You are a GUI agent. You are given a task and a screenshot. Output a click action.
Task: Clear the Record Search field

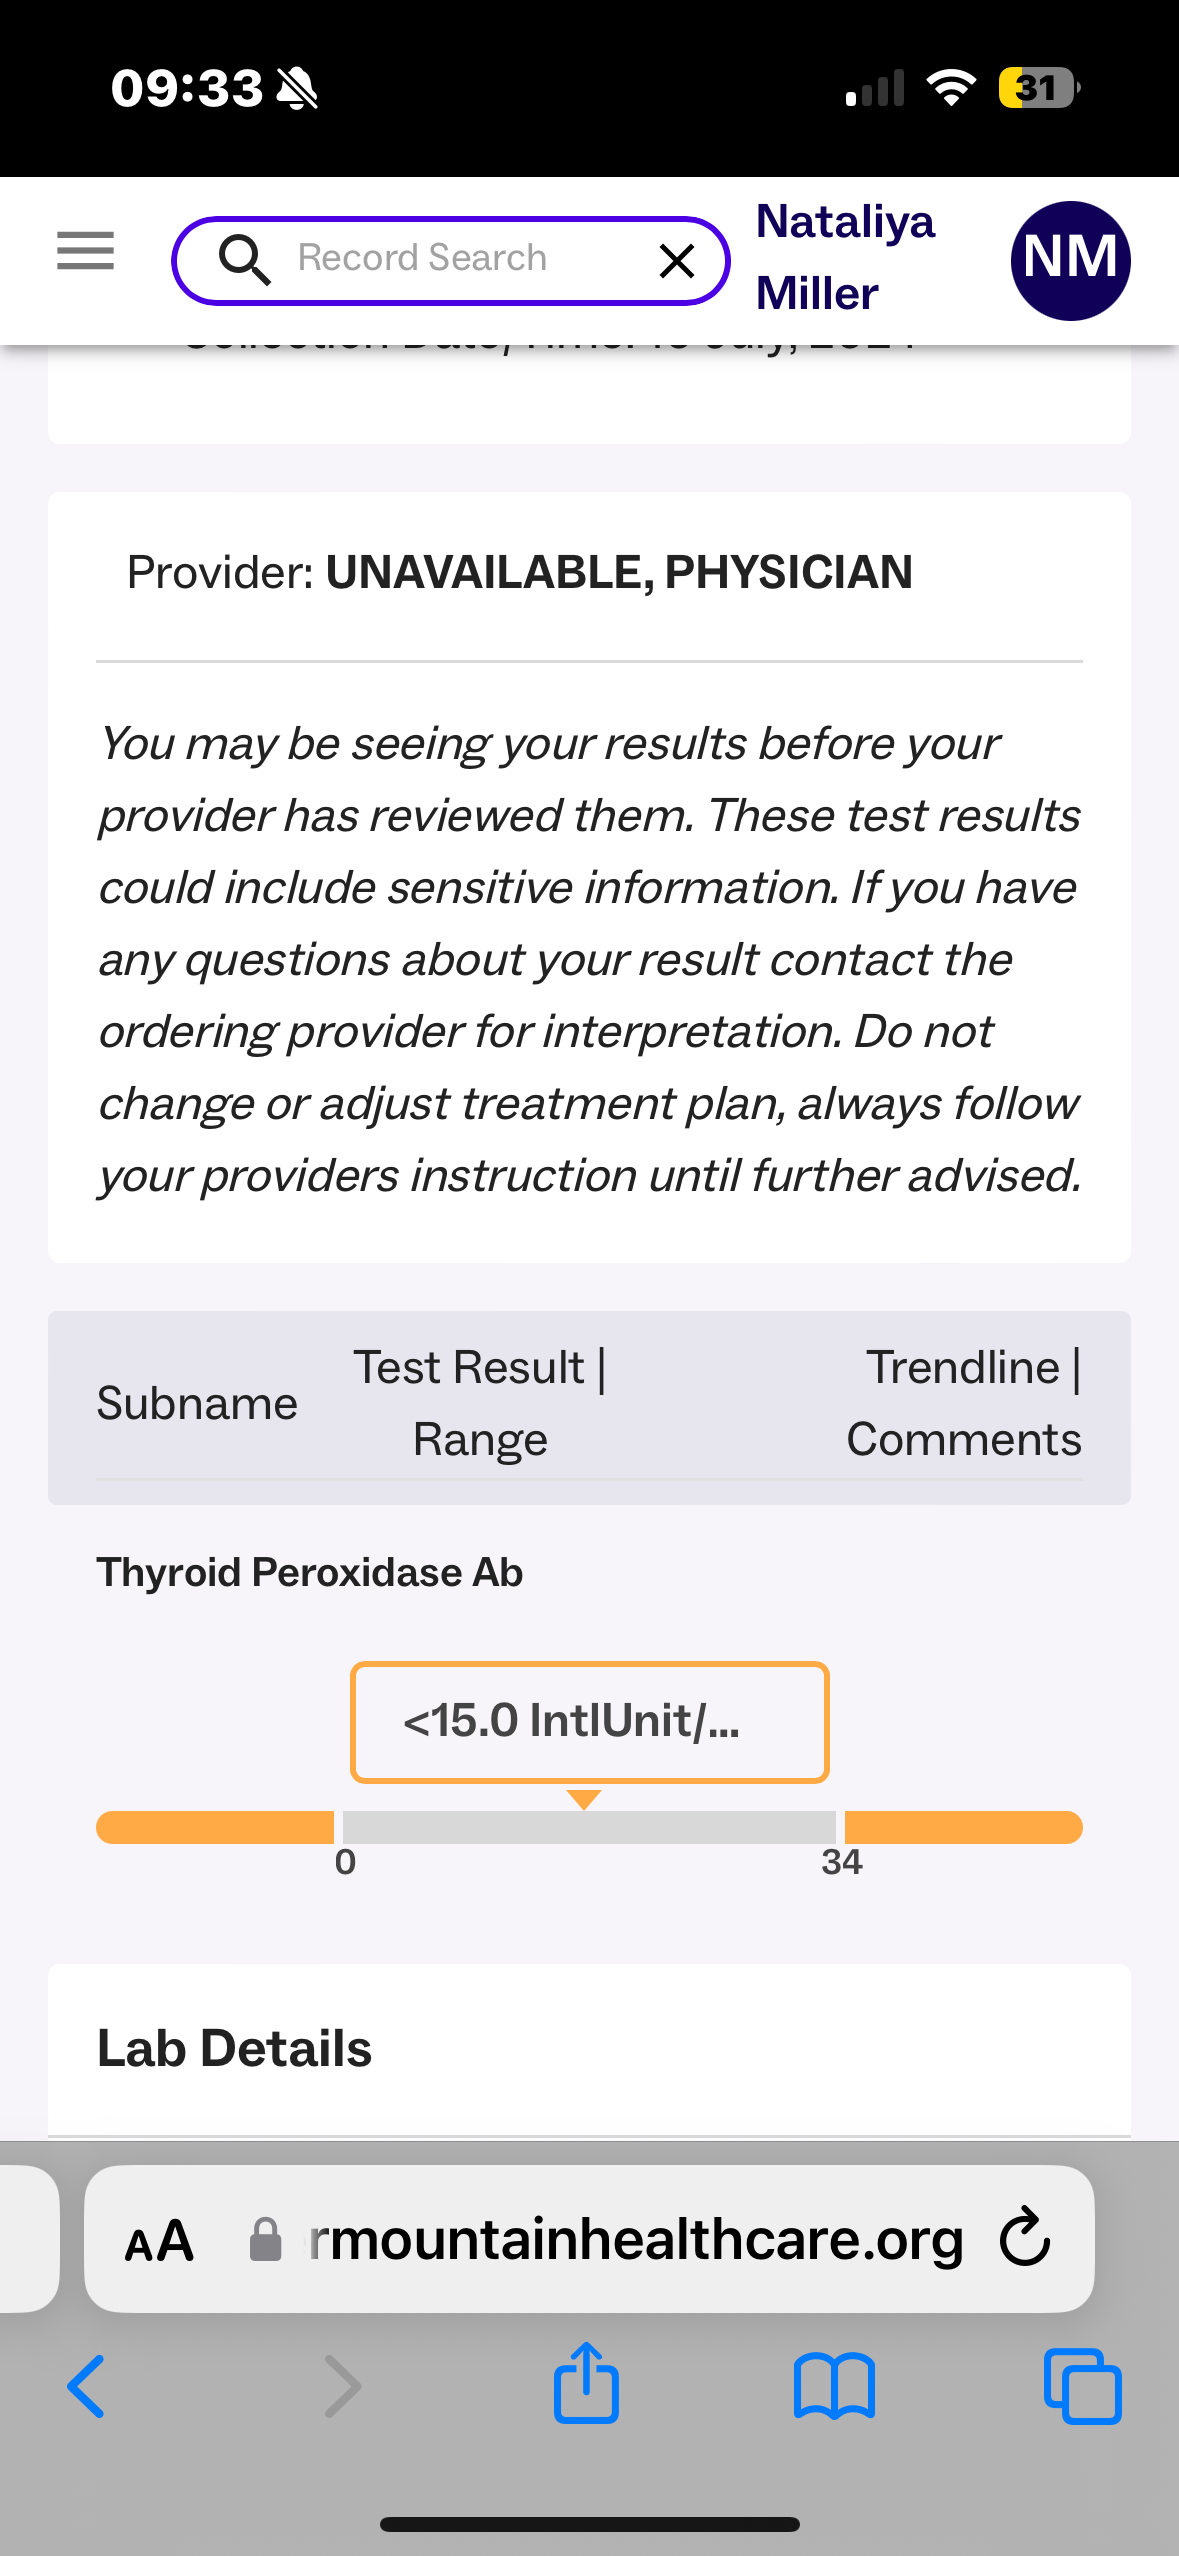tap(677, 261)
